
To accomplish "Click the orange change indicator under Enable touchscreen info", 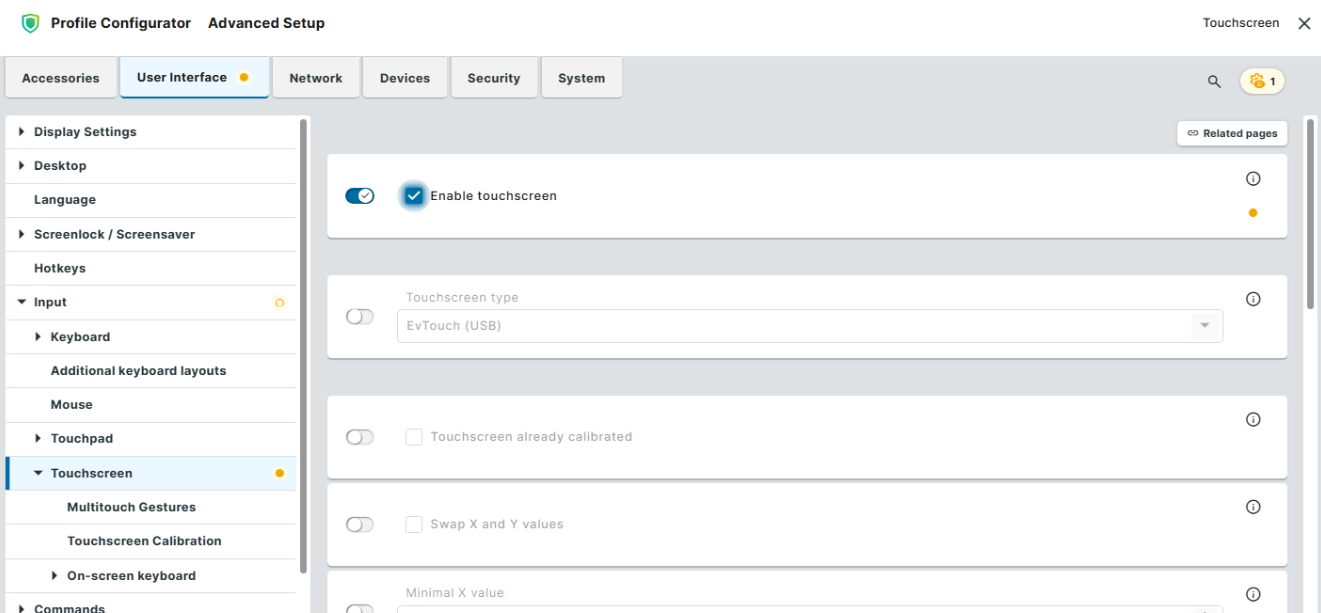I will [x=1253, y=213].
